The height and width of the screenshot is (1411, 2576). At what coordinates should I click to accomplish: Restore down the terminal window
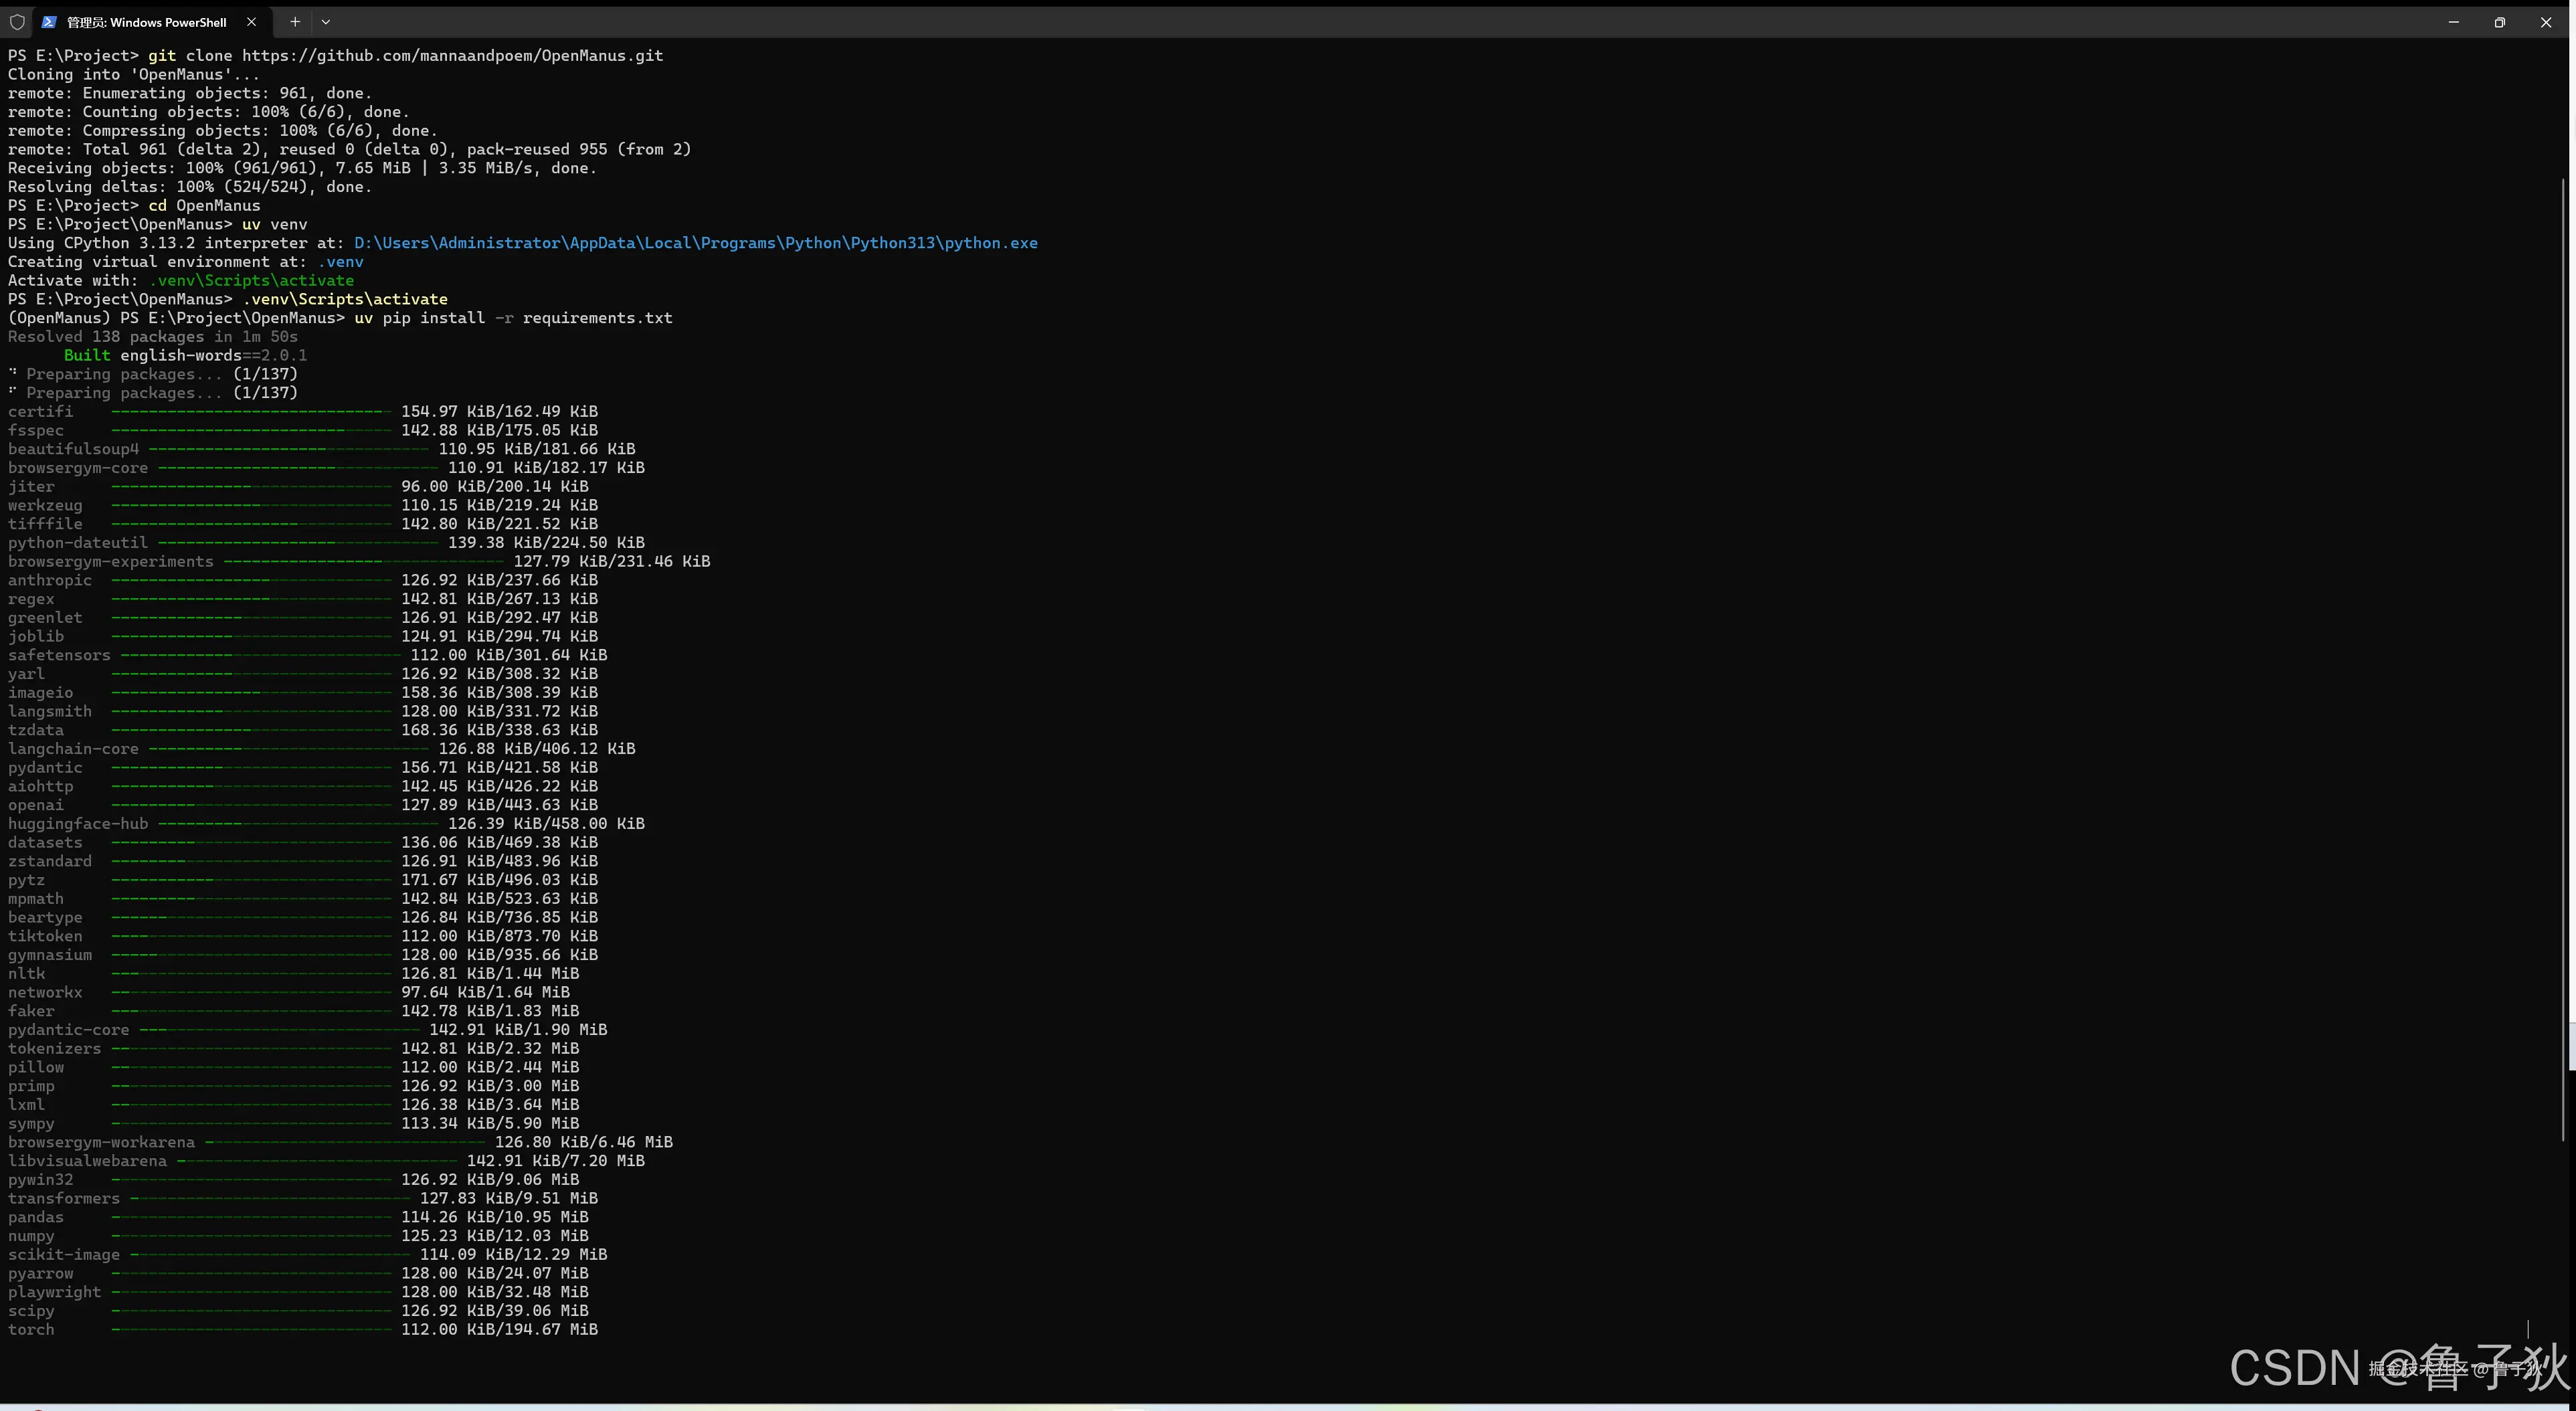pos(2499,22)
